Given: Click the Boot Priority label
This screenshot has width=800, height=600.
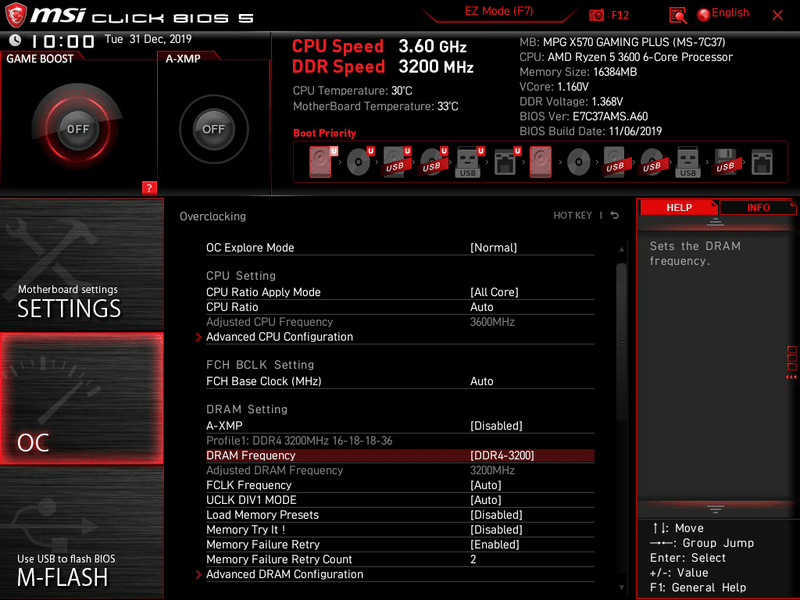Looking at the screenshot, I should point(324,133).
